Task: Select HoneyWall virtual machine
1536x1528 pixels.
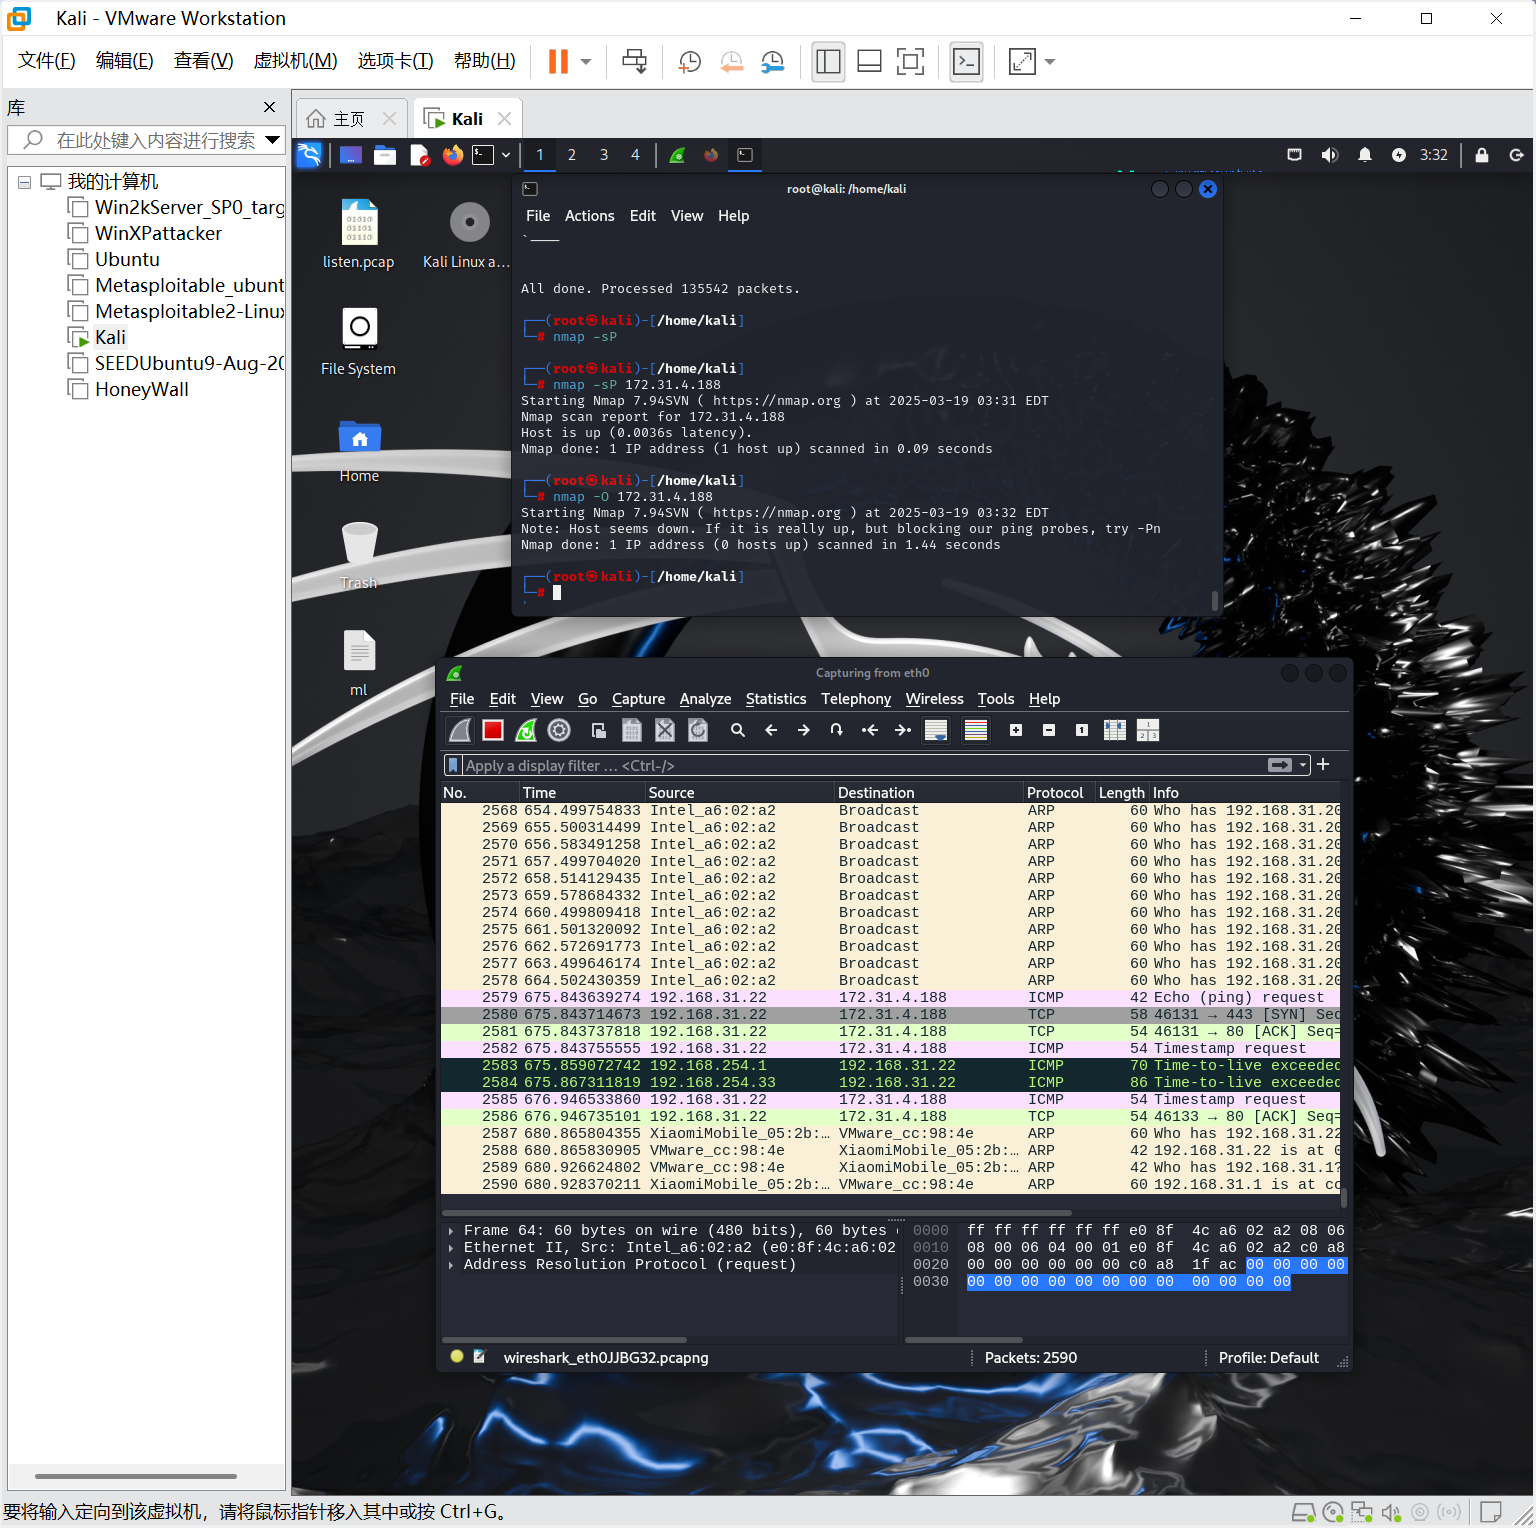Action: [141, 389]
